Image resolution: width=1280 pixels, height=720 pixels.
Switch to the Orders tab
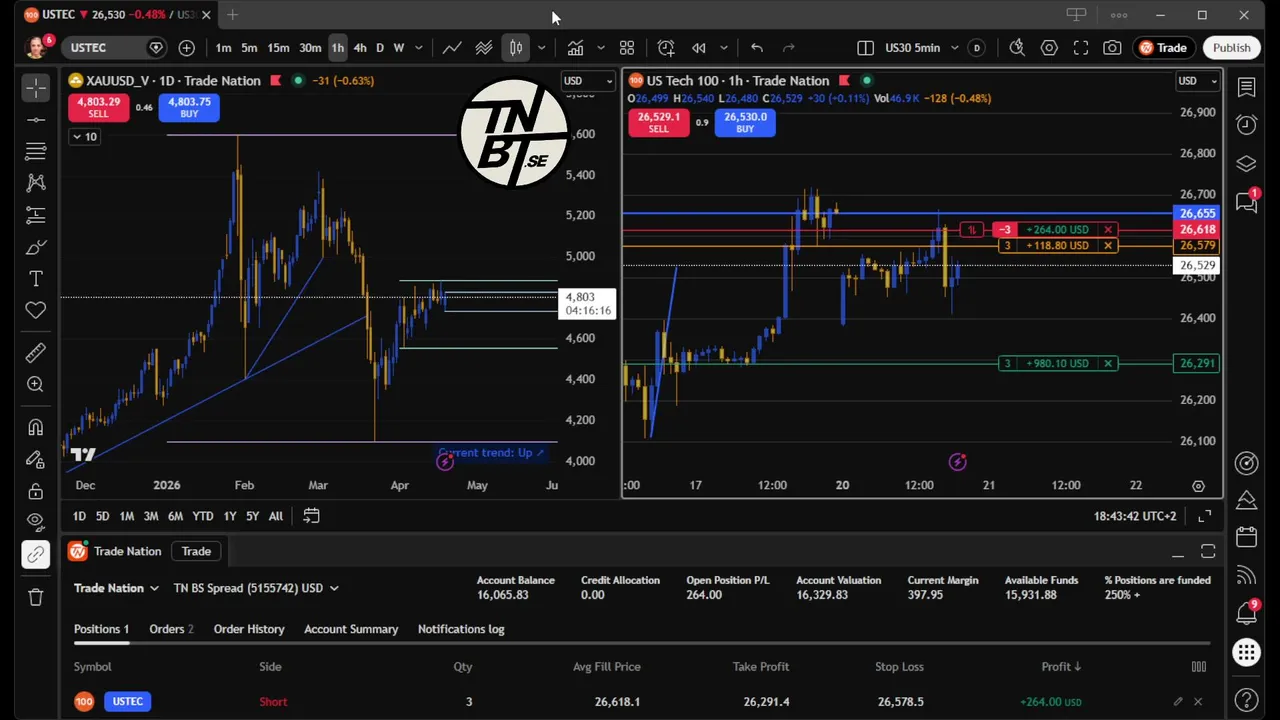pyautogui.click(x=171, y=629)
